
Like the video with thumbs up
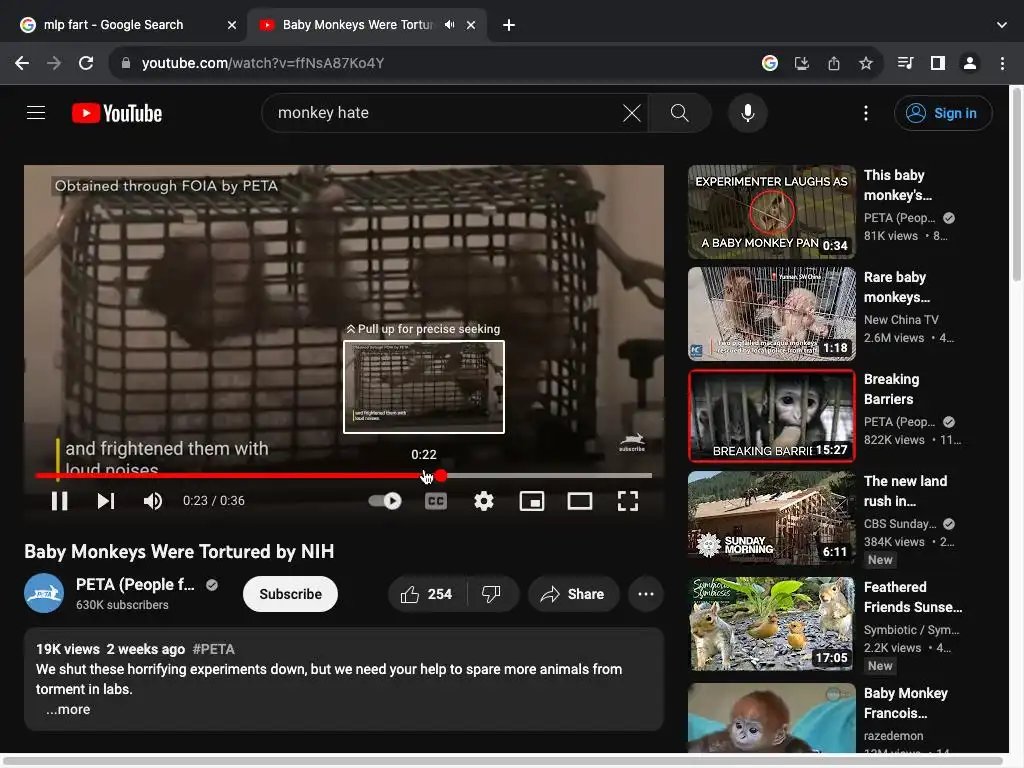click(427, 594)
